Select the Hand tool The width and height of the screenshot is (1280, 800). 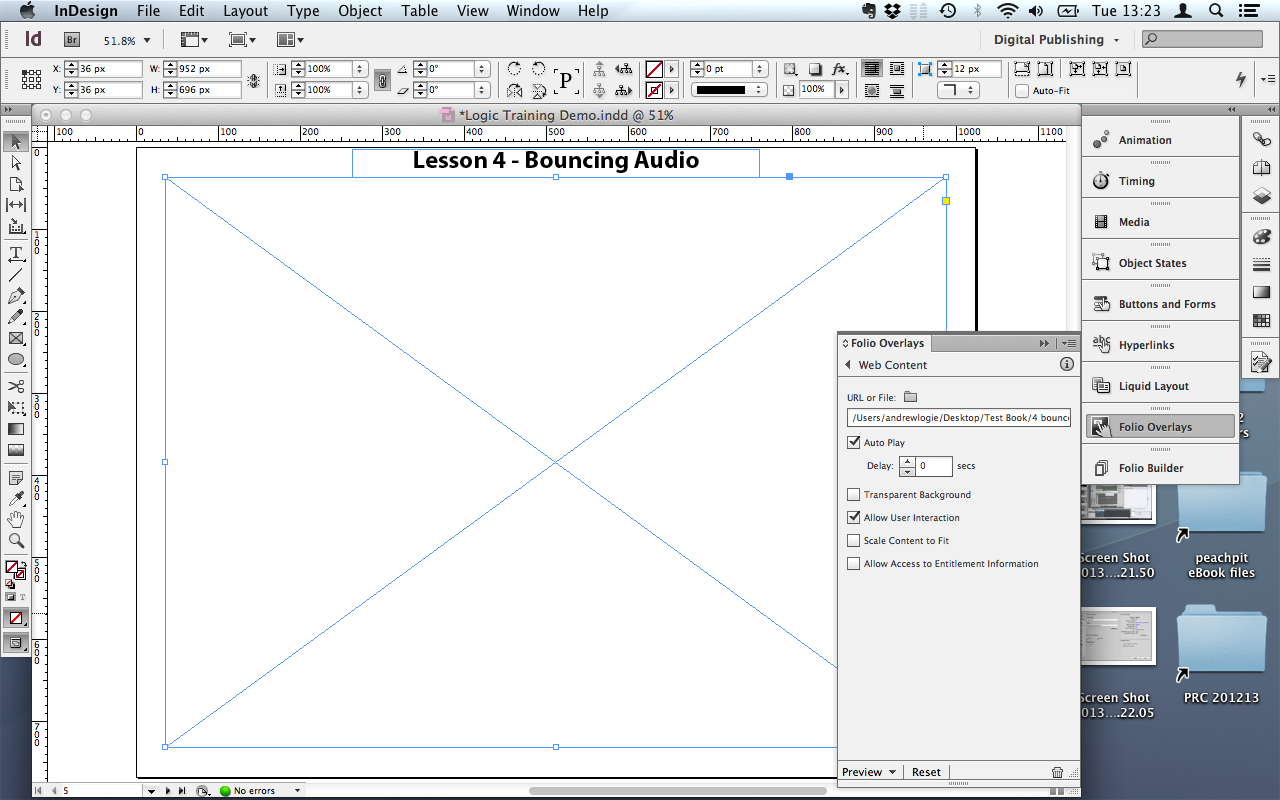[x=16, y=520]
